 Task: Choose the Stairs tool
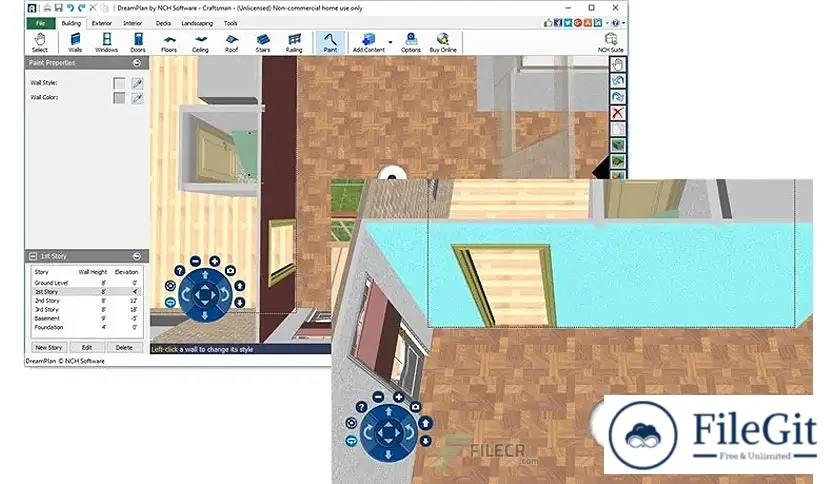coord(263,43)
